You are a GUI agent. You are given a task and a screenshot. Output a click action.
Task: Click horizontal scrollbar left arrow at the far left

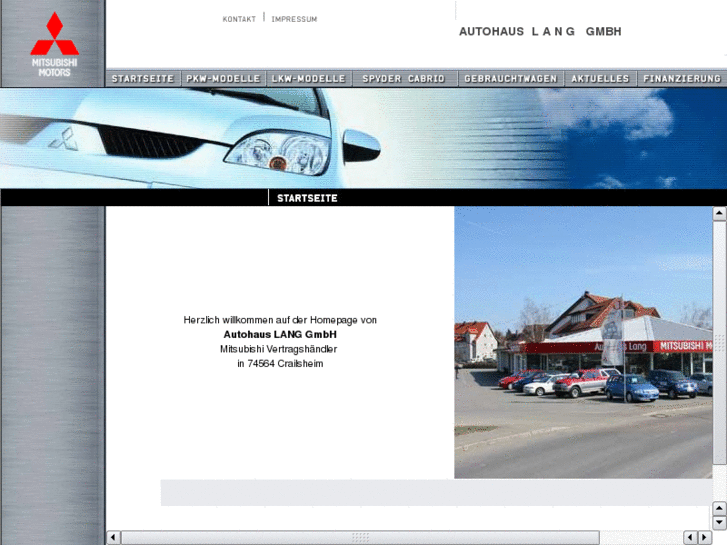(113, 538)
